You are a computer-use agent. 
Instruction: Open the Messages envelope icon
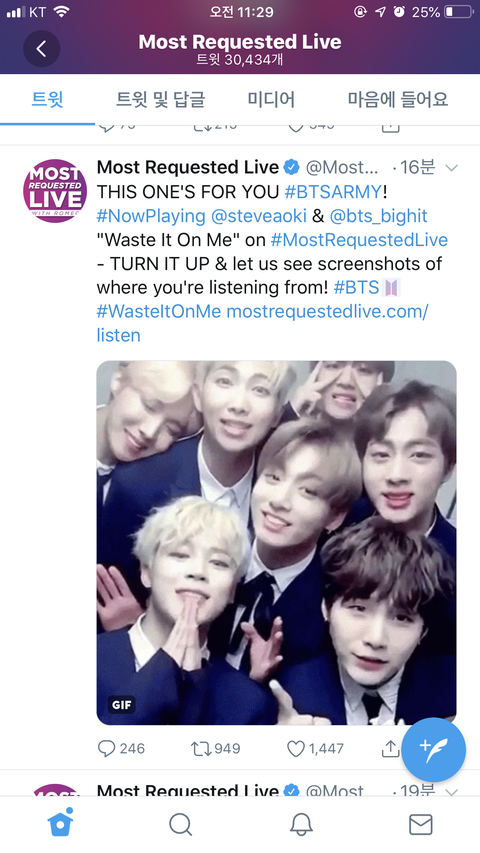[x=421, y=825]
